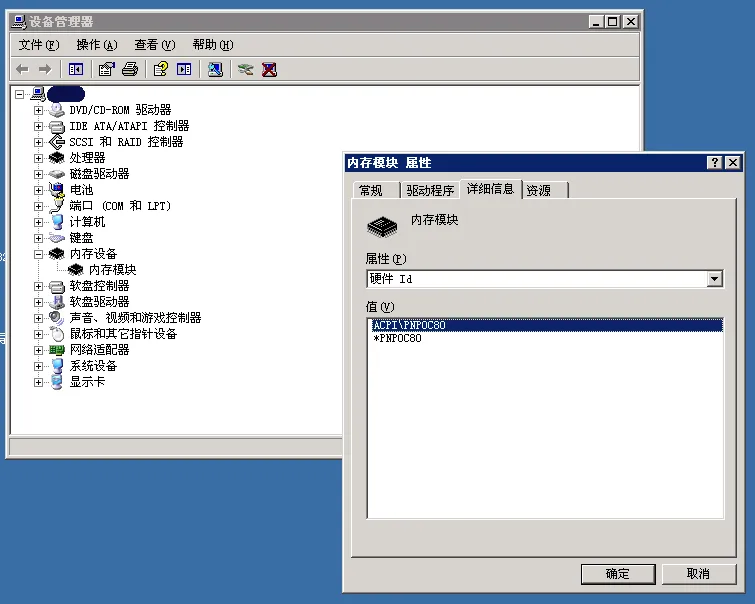Click the SCSI and RAID controller icon
Image resolution: width=755 pixels, height=604 pixels.
coord(57,142)
